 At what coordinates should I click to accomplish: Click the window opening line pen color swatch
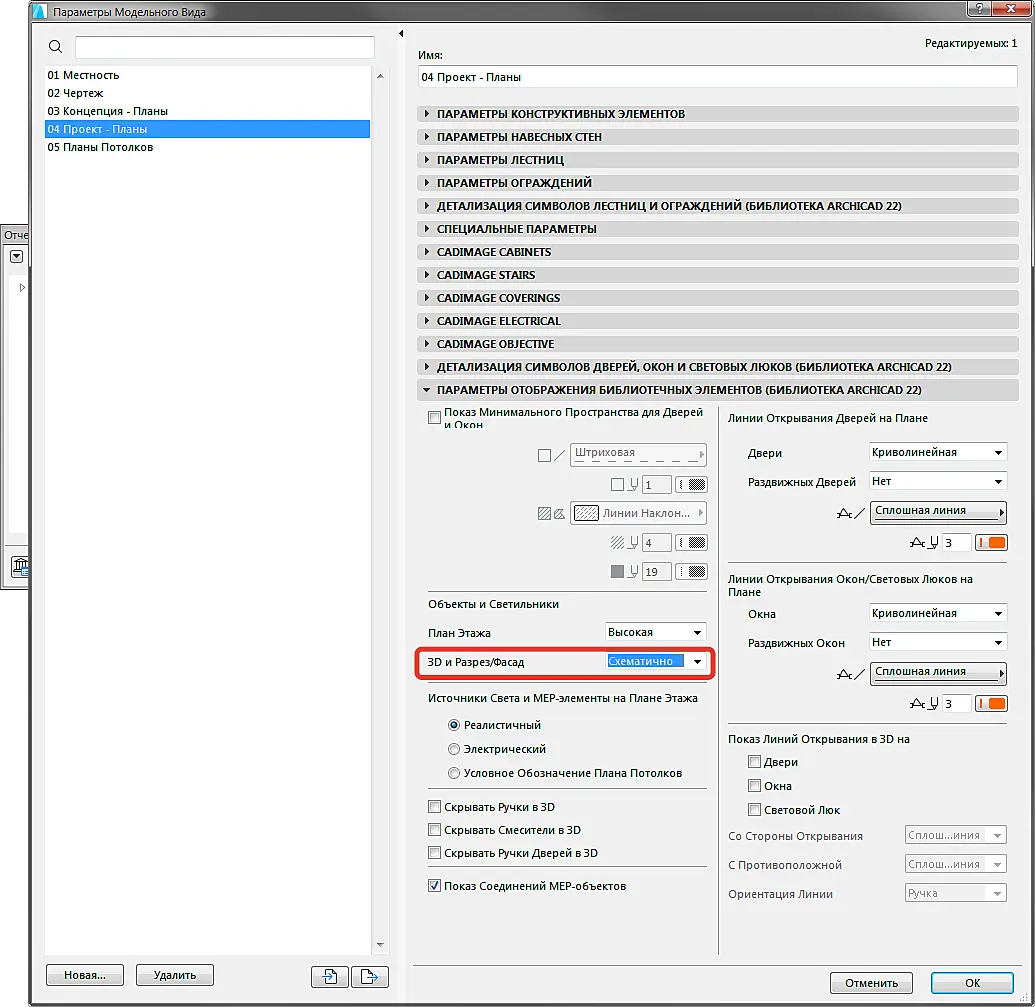click(991, 703)
